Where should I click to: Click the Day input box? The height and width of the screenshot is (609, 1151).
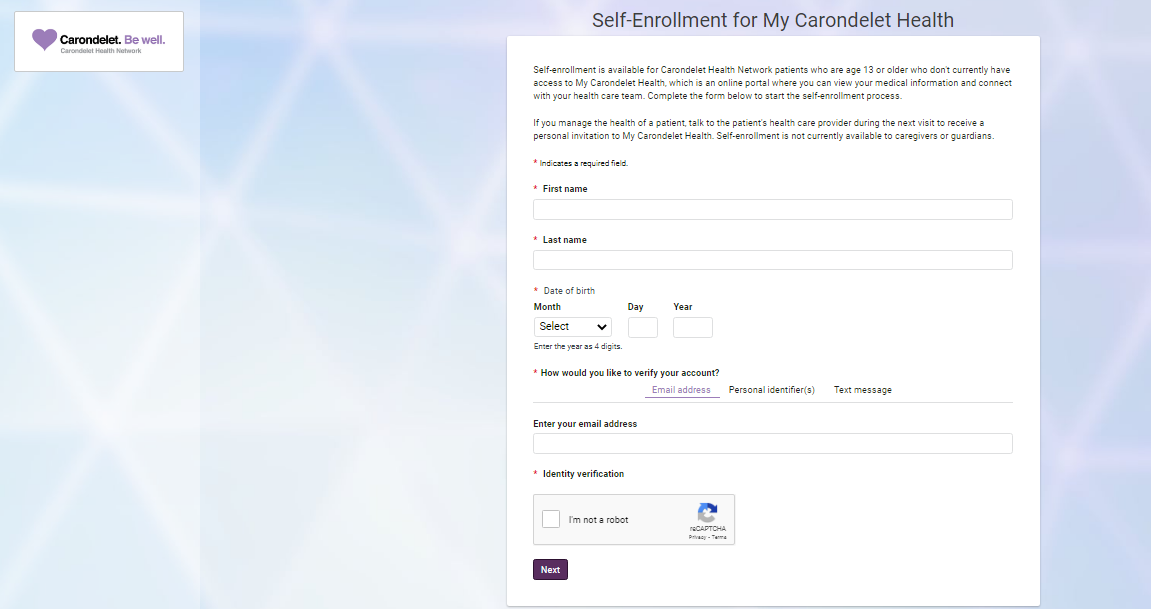[x=643, y=327]
